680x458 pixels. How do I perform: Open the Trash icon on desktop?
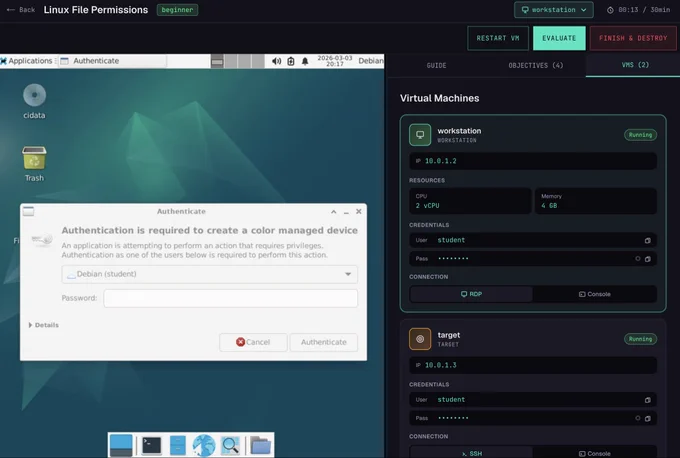(34, 158)
